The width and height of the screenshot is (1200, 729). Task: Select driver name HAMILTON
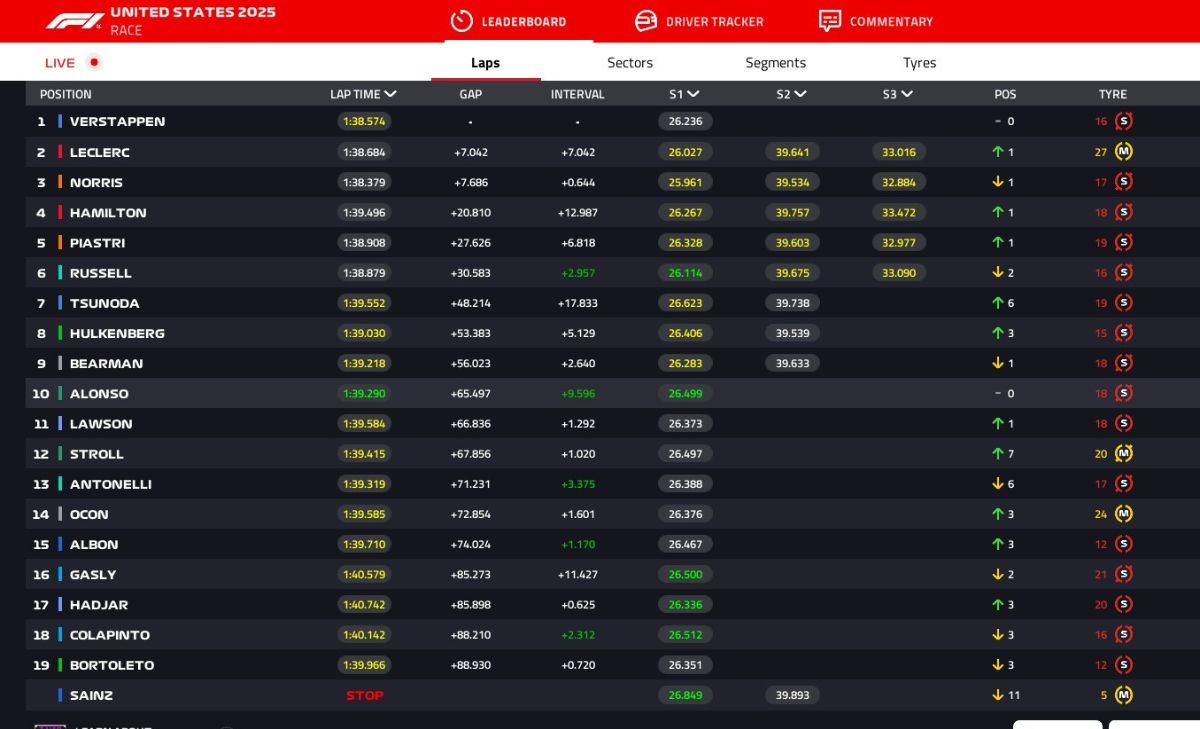(x=108, y=213)
